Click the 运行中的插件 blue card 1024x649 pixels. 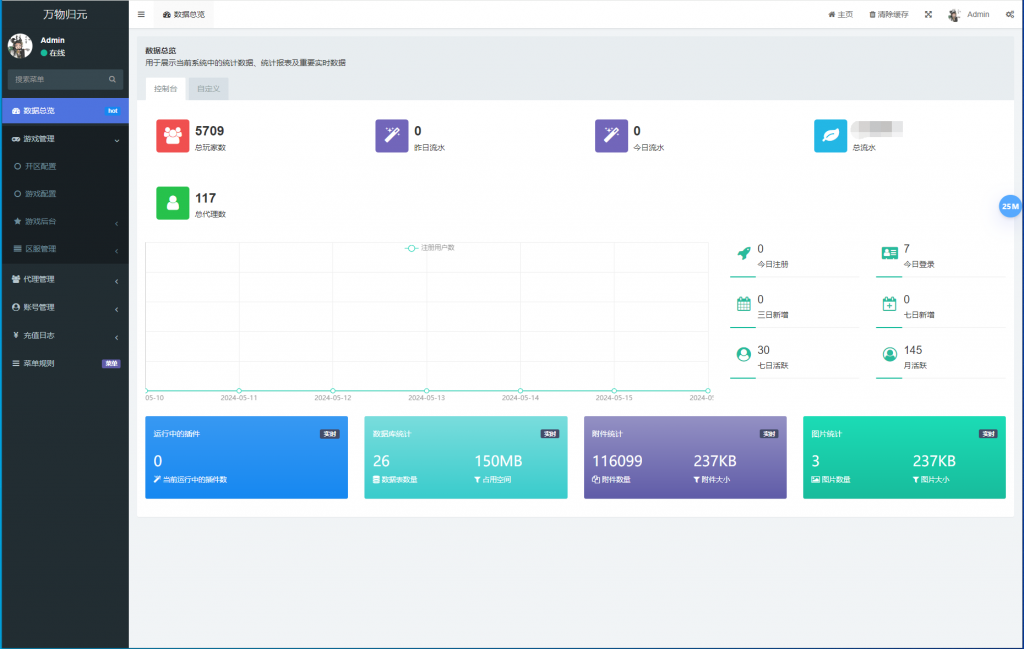[246, 458]
